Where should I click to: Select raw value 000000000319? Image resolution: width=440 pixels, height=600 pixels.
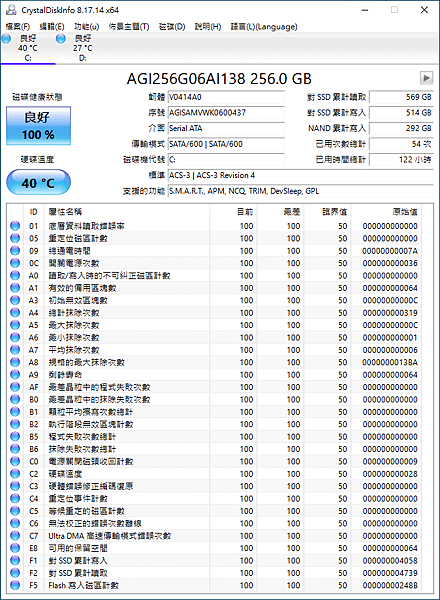click(390, 313)
